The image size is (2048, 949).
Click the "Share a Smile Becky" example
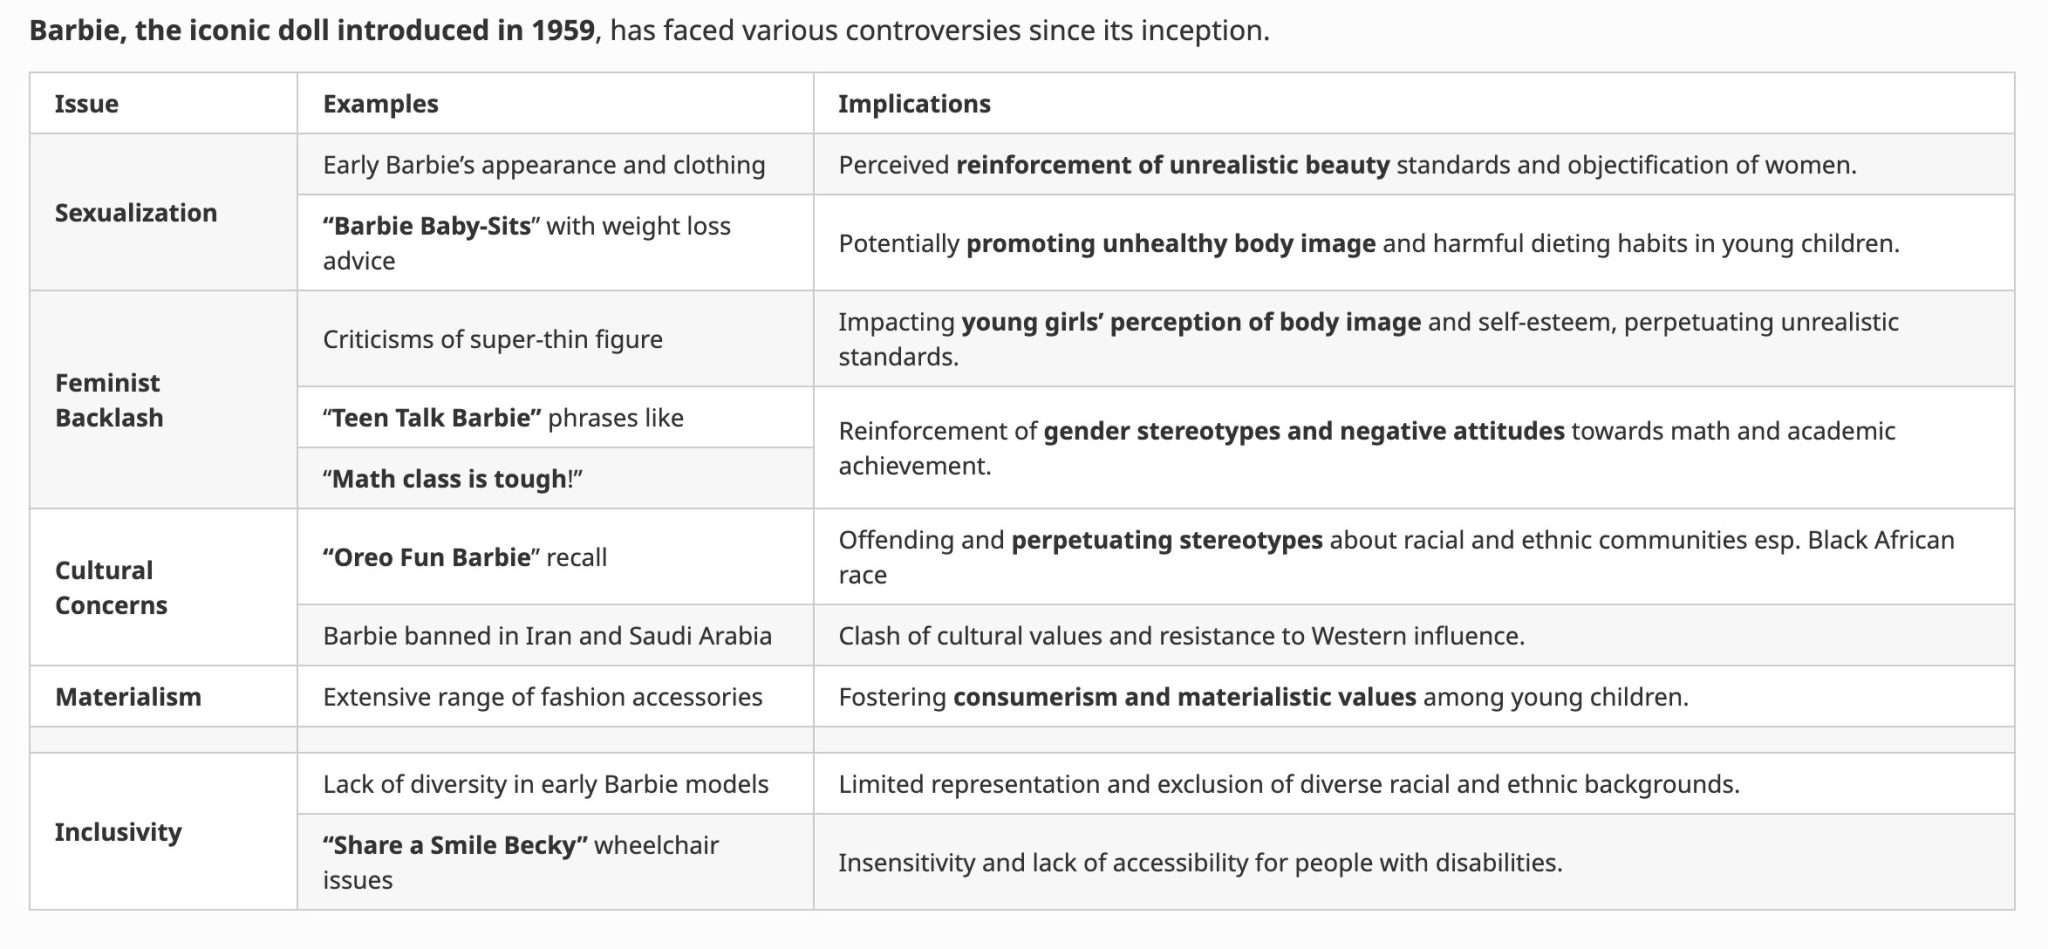(x=455, y=846)
